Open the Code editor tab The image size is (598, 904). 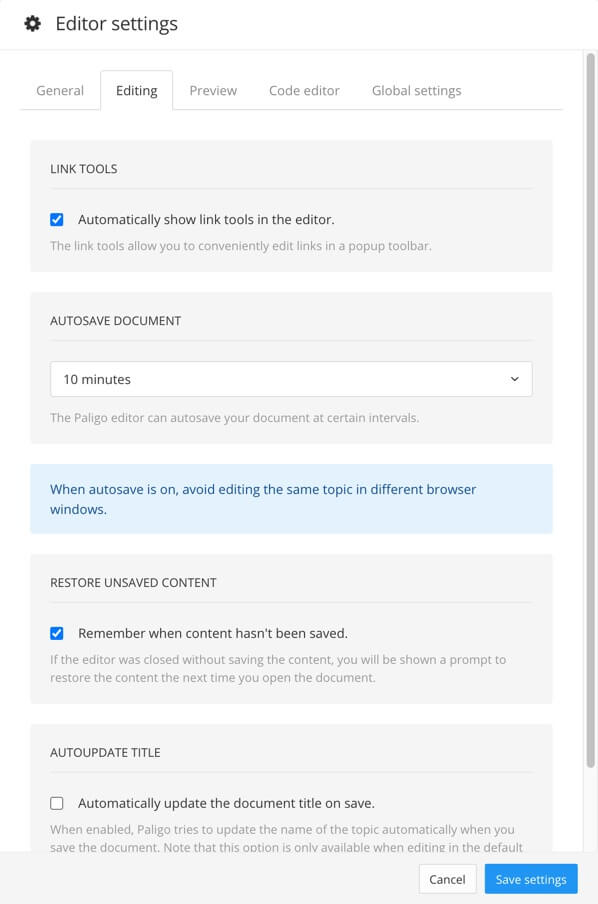[304, 90]
